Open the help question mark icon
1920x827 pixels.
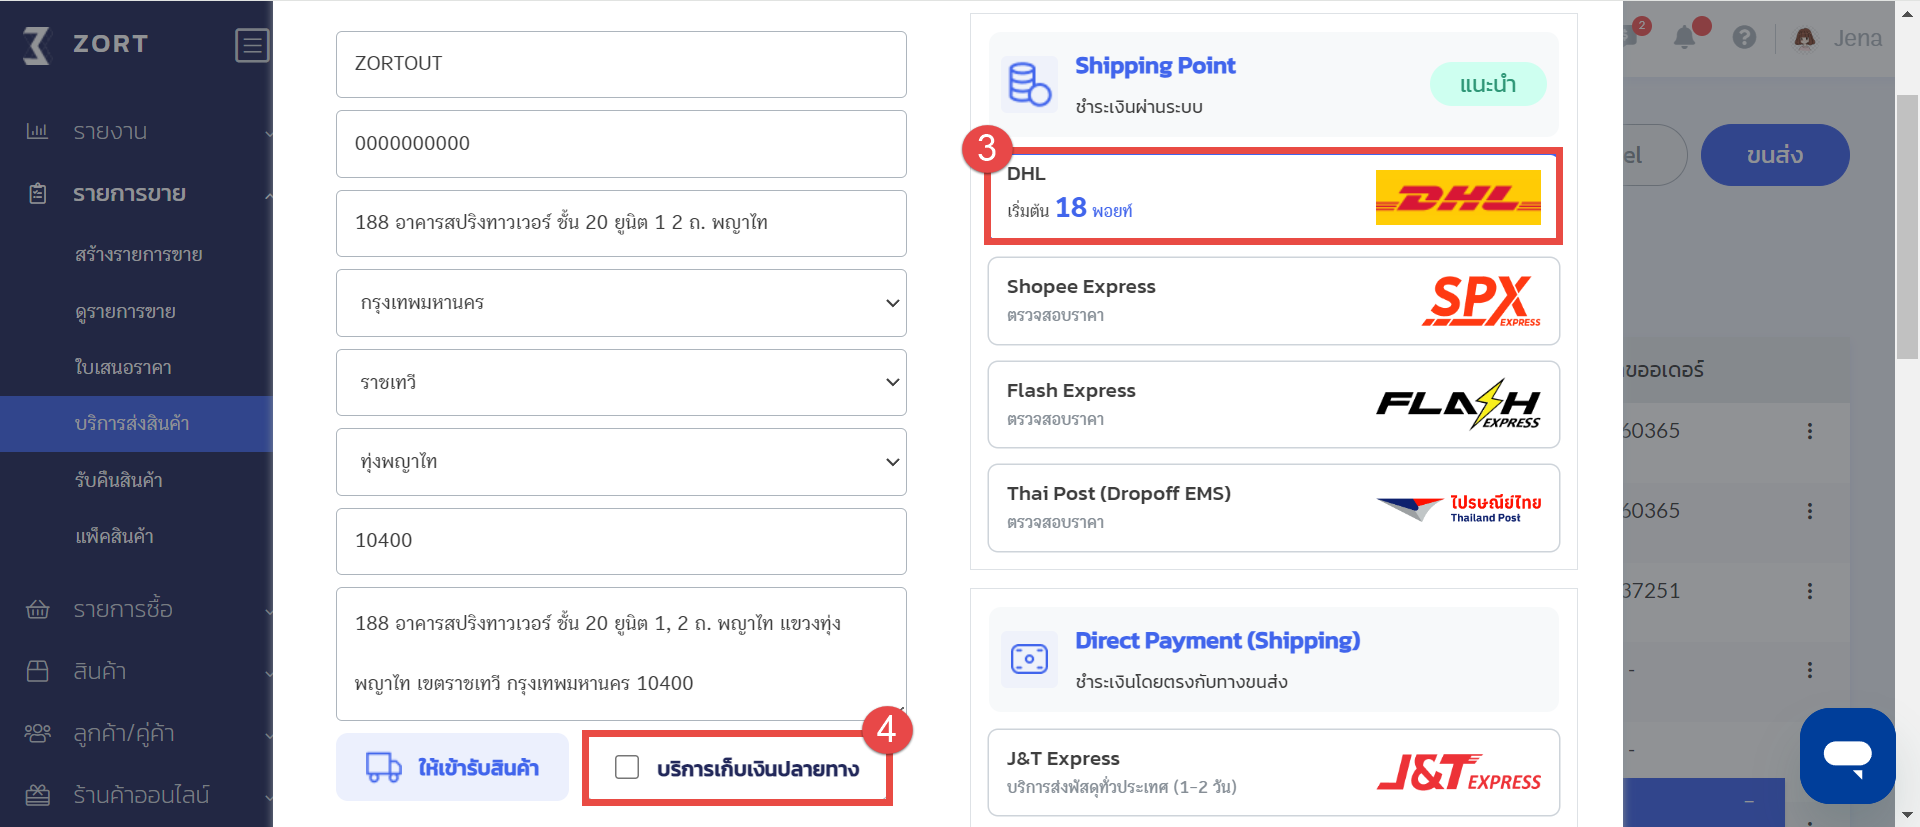coord(1744,38)
